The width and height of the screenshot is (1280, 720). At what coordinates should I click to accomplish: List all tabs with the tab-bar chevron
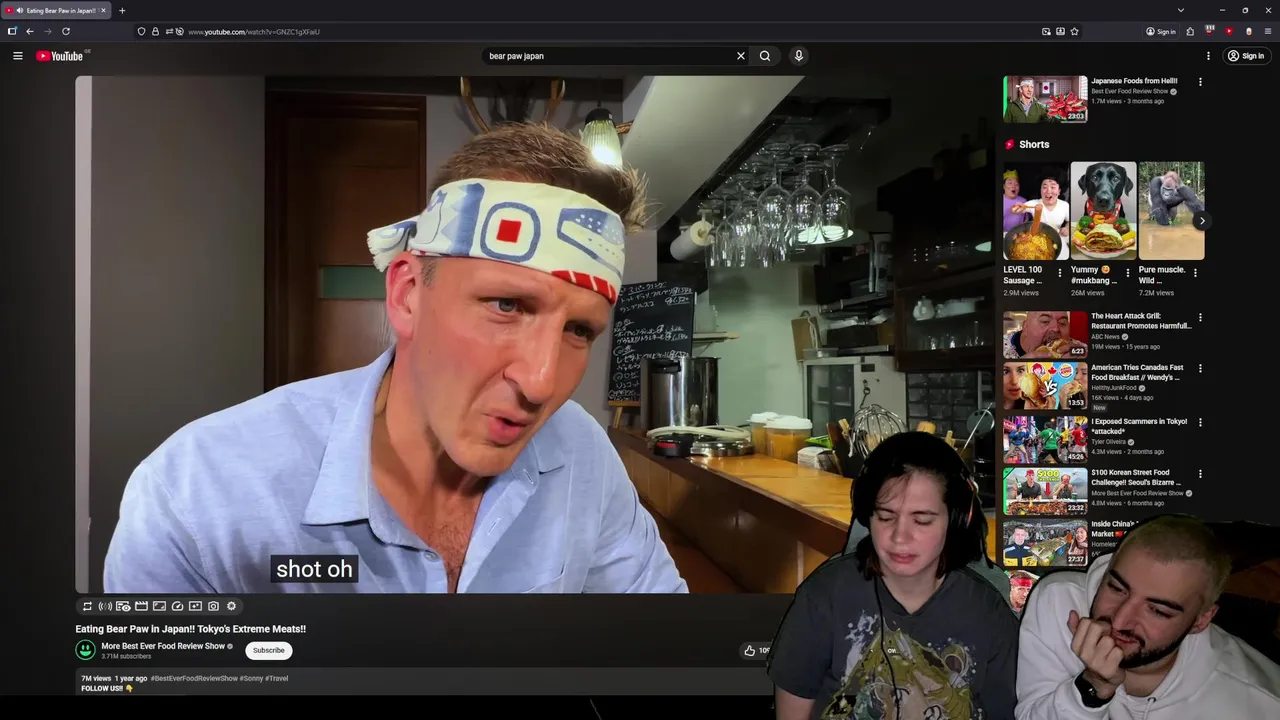click(1180, 10)
